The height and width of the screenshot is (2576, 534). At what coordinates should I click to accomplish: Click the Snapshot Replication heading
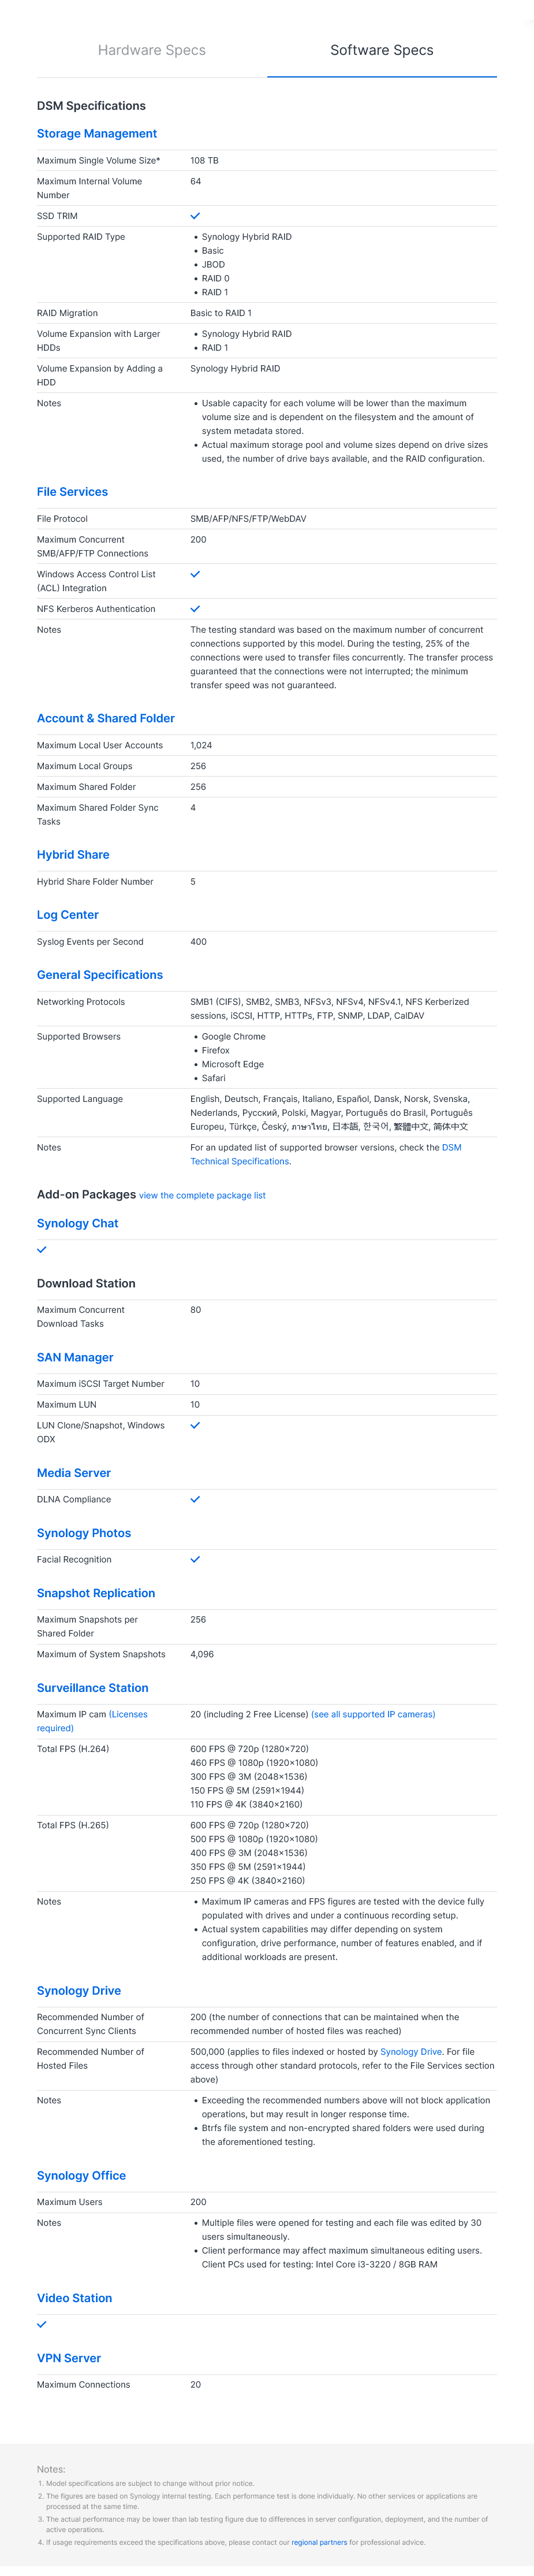click(x=96, y=1593)
